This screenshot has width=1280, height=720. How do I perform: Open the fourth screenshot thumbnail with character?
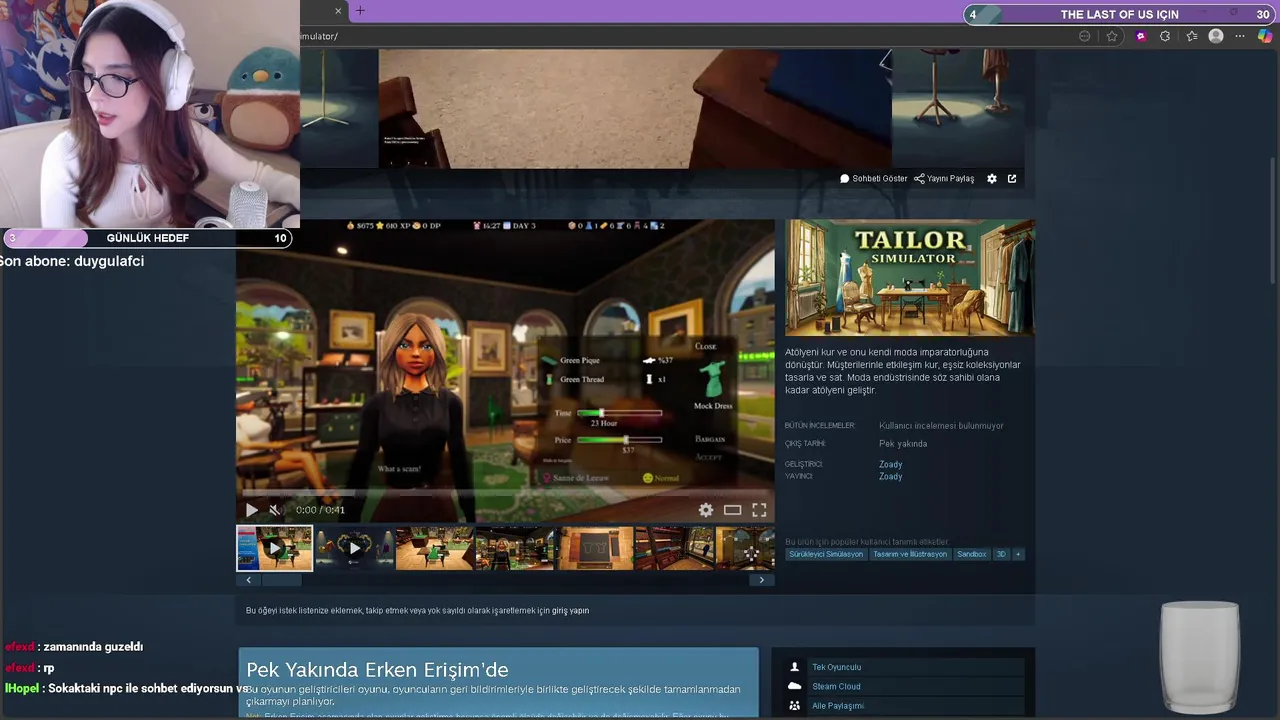[x=514, y=548]
